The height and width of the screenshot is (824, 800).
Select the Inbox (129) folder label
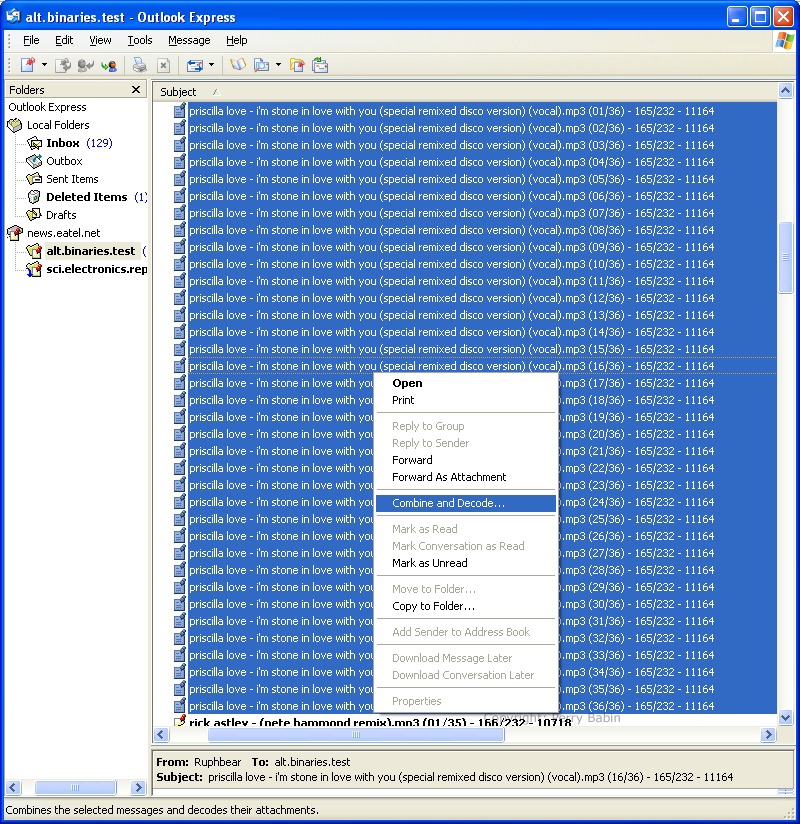79,143
